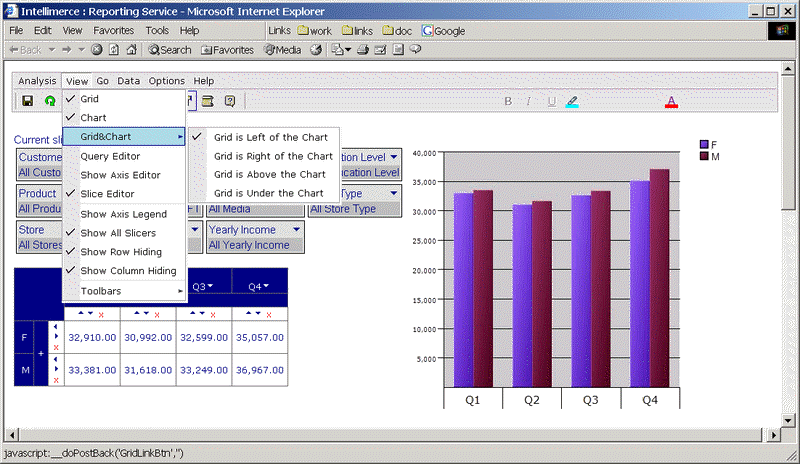Image resolution: width=800 pixels, height=464 pixels.
Task: Pick the highlight color pen swatch
Action: [572, 102]
